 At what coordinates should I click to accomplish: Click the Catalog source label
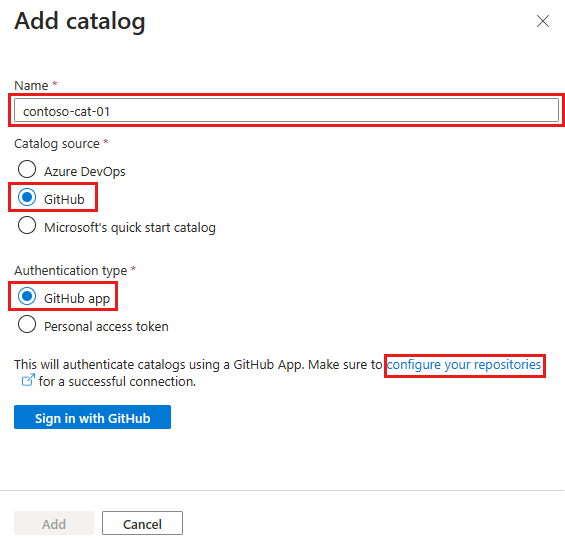tap(57, 144)
